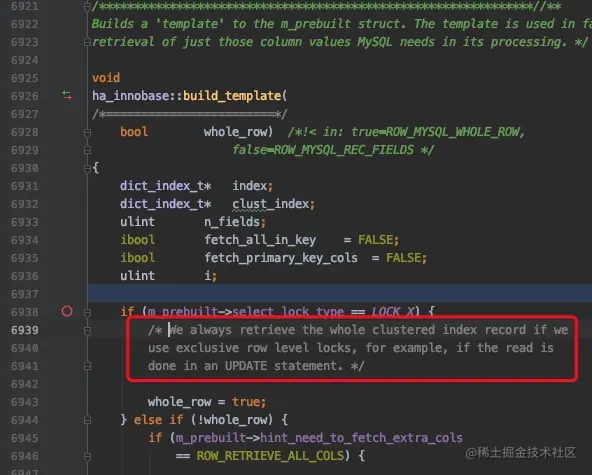Click the 'bool' keyword on line 6928

134,132
